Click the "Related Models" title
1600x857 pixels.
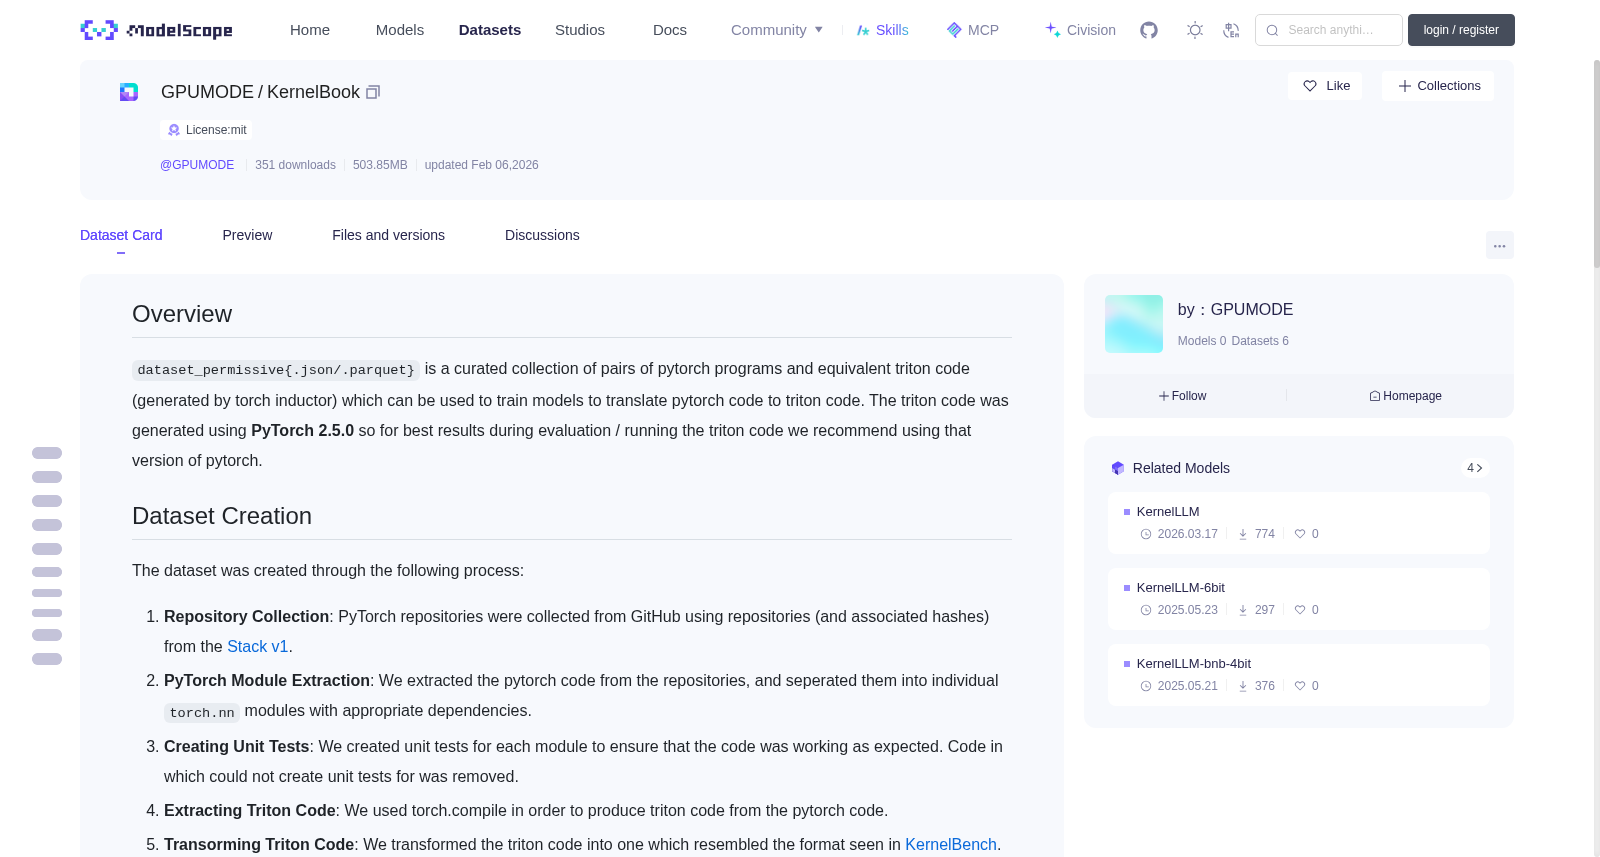pyautogui.click(x=1181, y=468)
